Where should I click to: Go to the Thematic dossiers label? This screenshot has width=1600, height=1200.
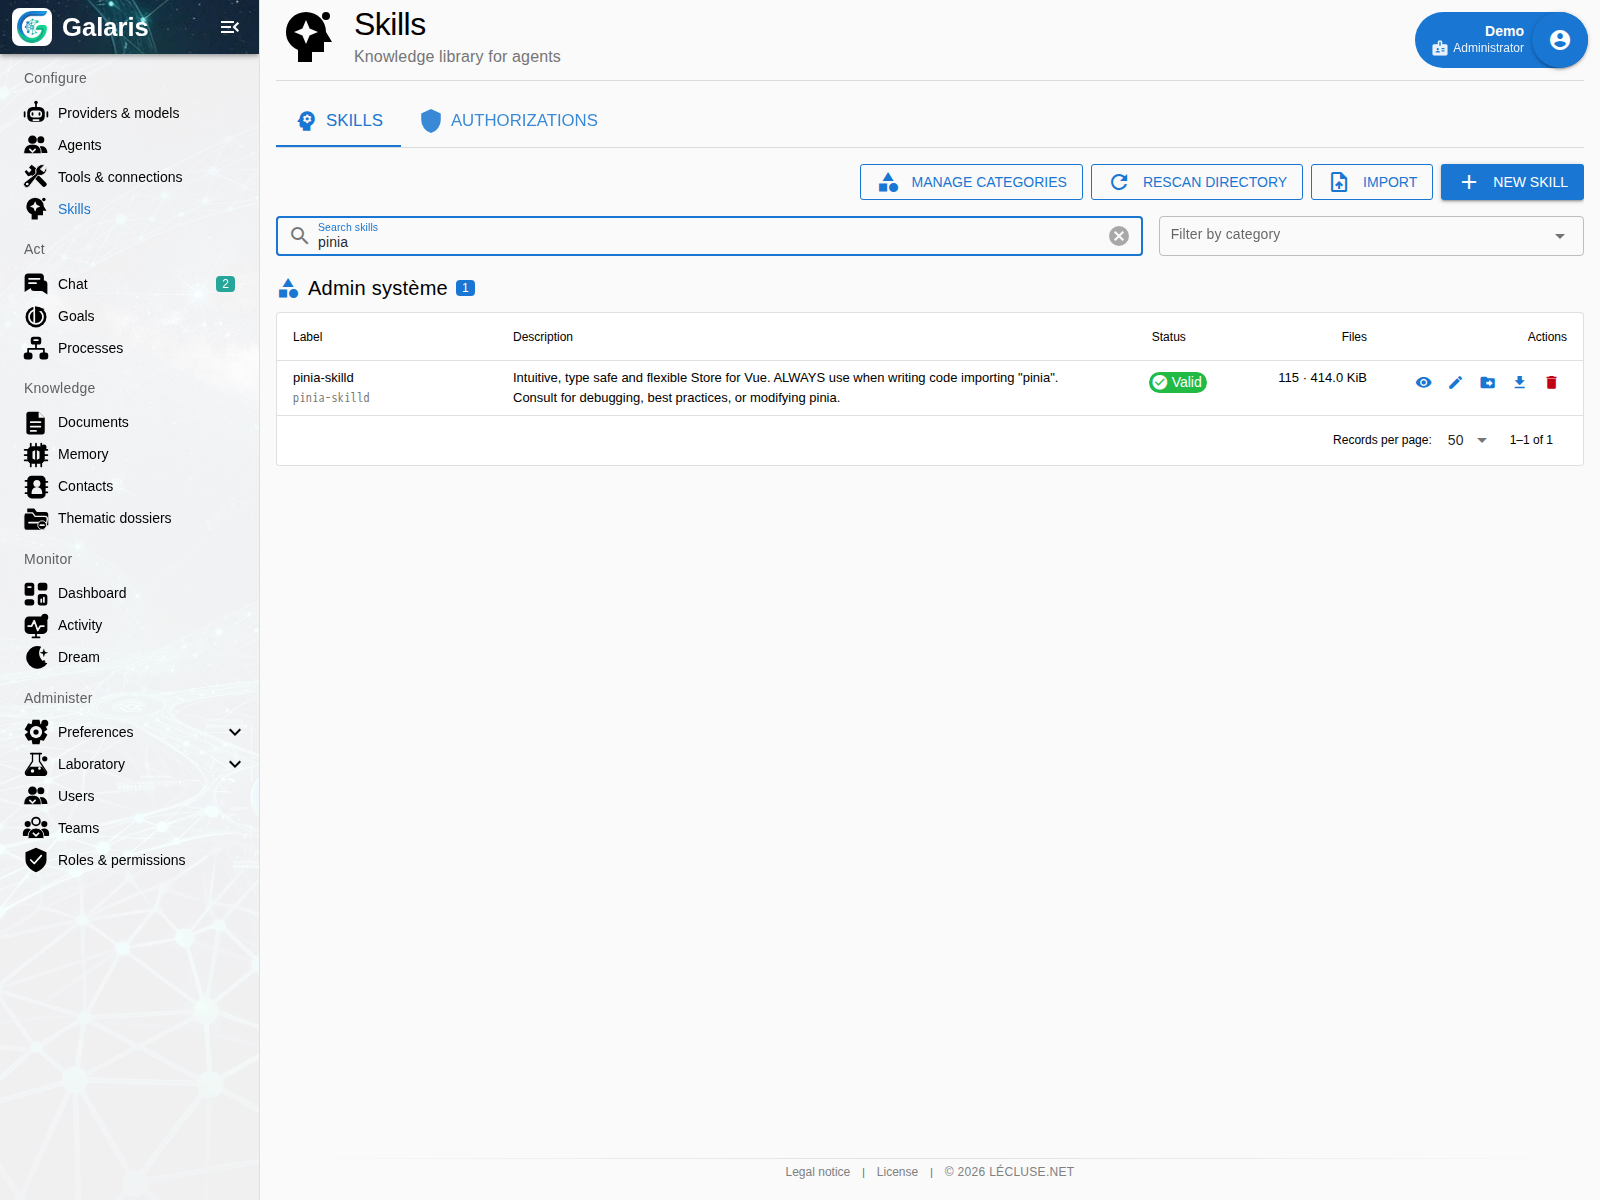pos(115,518)
